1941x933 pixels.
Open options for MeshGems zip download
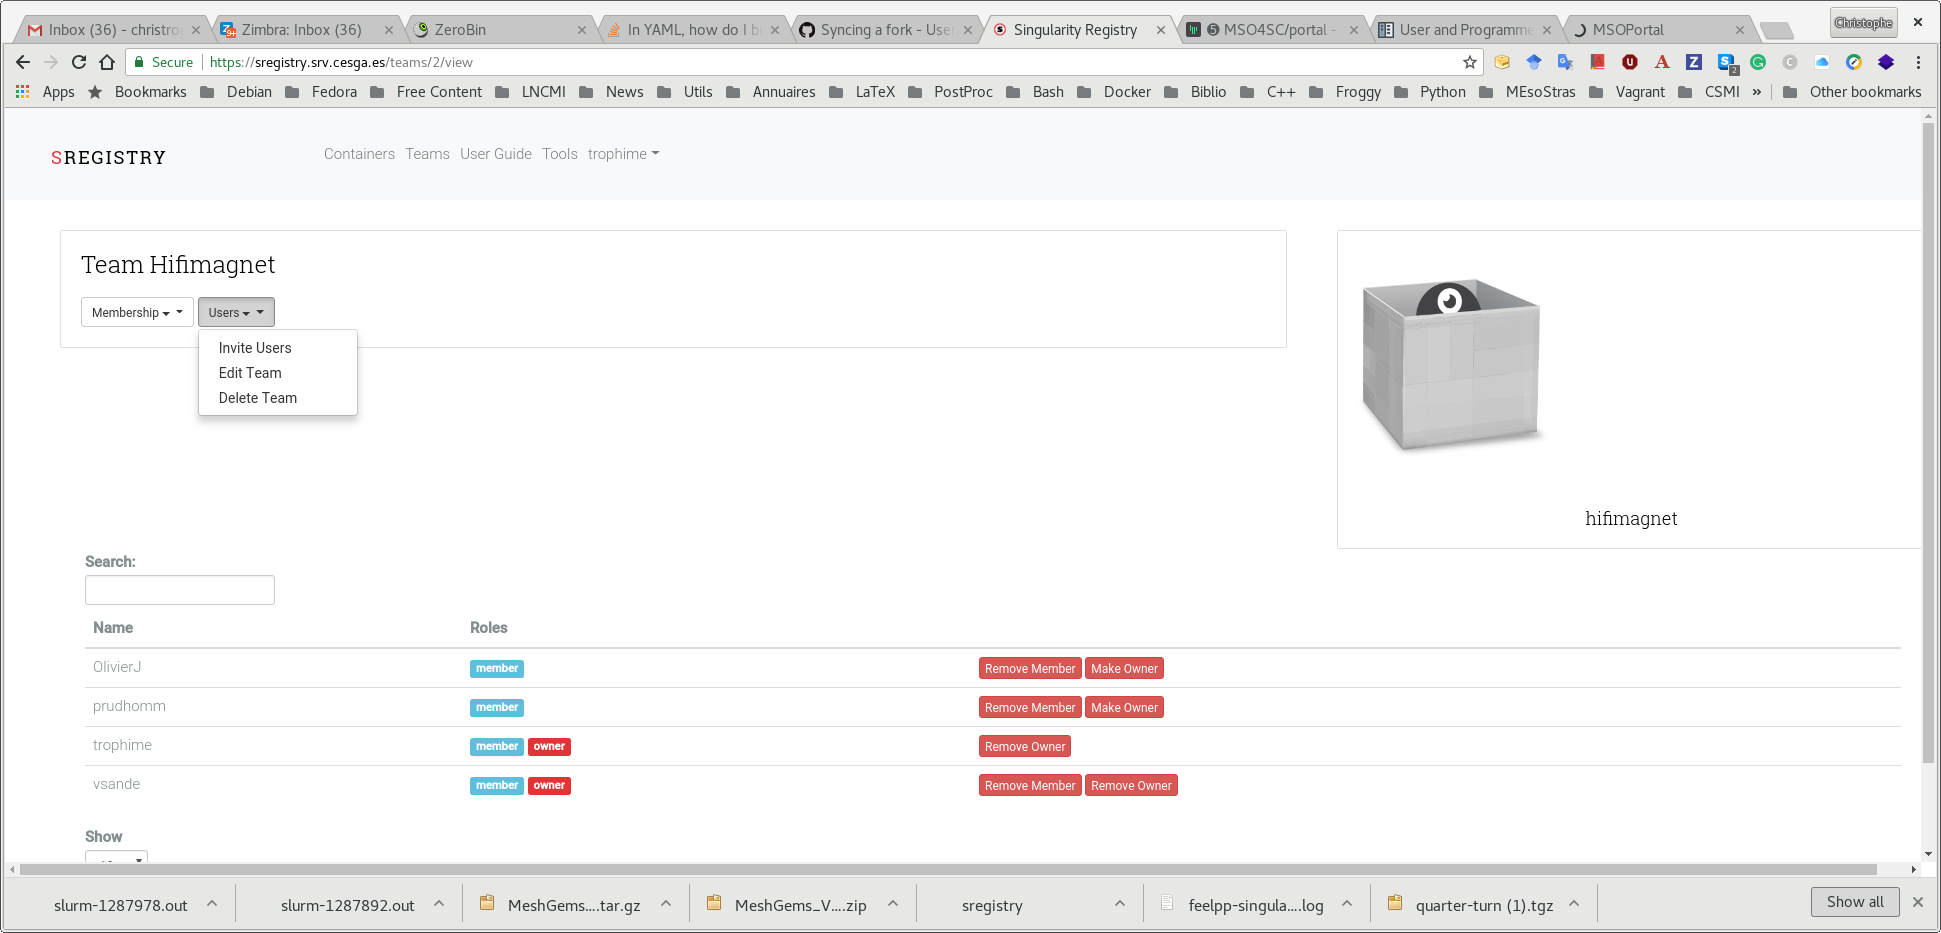pyautogui.click(x=893, y=904)
